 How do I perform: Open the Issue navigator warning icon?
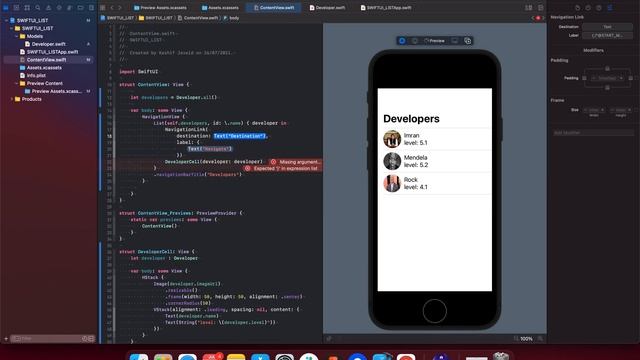pyautogui.click(x=48, y=7)
